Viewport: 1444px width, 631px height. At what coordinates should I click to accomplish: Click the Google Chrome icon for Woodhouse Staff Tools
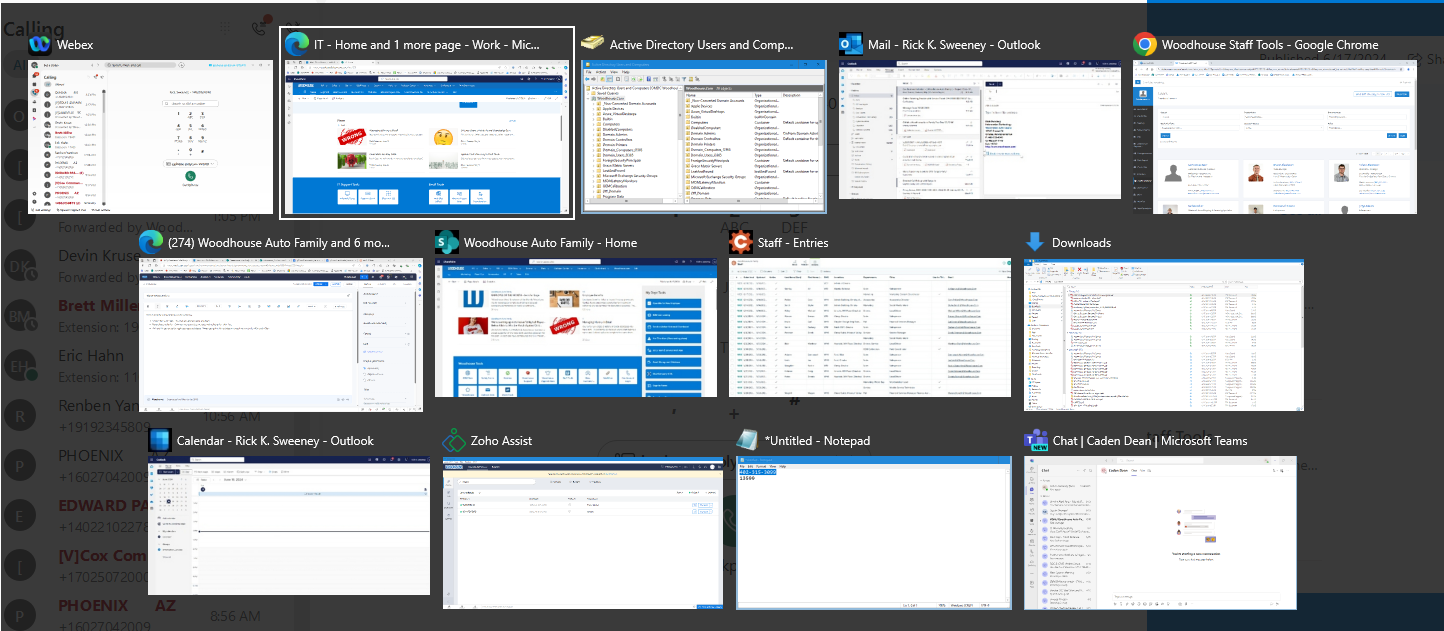point(1145,44)
